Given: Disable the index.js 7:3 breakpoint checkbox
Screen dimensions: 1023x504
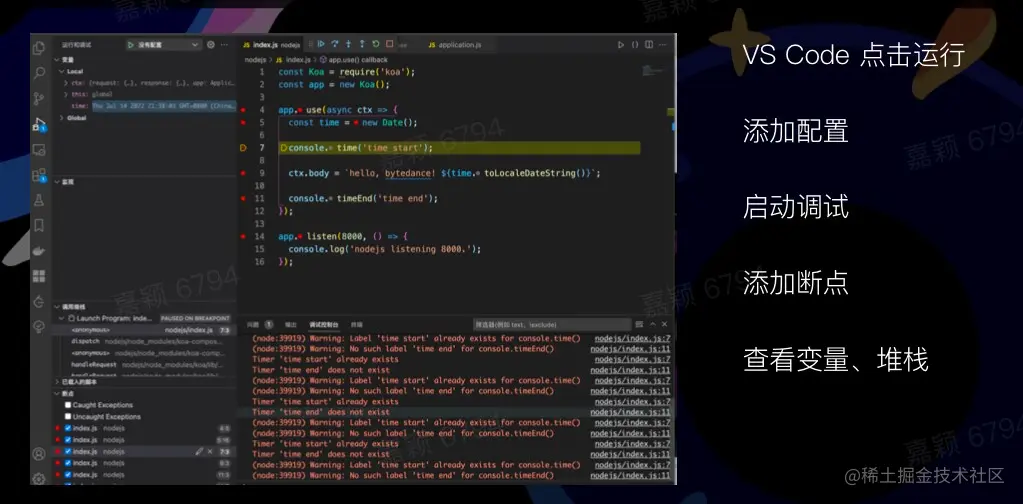Looking at the screenshot, I should pyautogui.click(x=68, y=451).
